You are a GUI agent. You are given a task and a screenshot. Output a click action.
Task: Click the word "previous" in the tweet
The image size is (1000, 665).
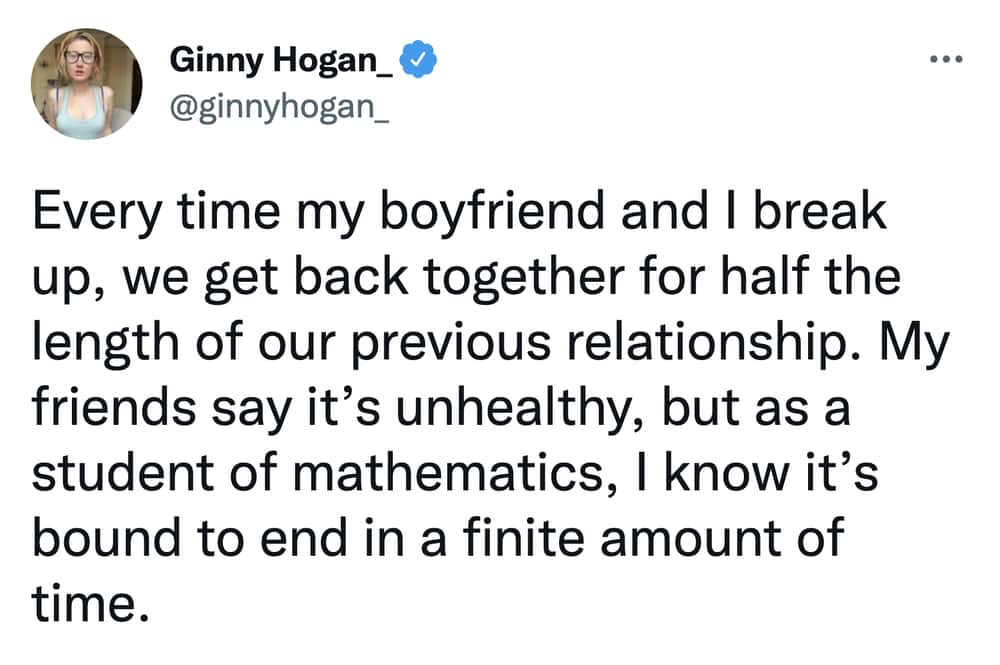(x=451, y=344)
